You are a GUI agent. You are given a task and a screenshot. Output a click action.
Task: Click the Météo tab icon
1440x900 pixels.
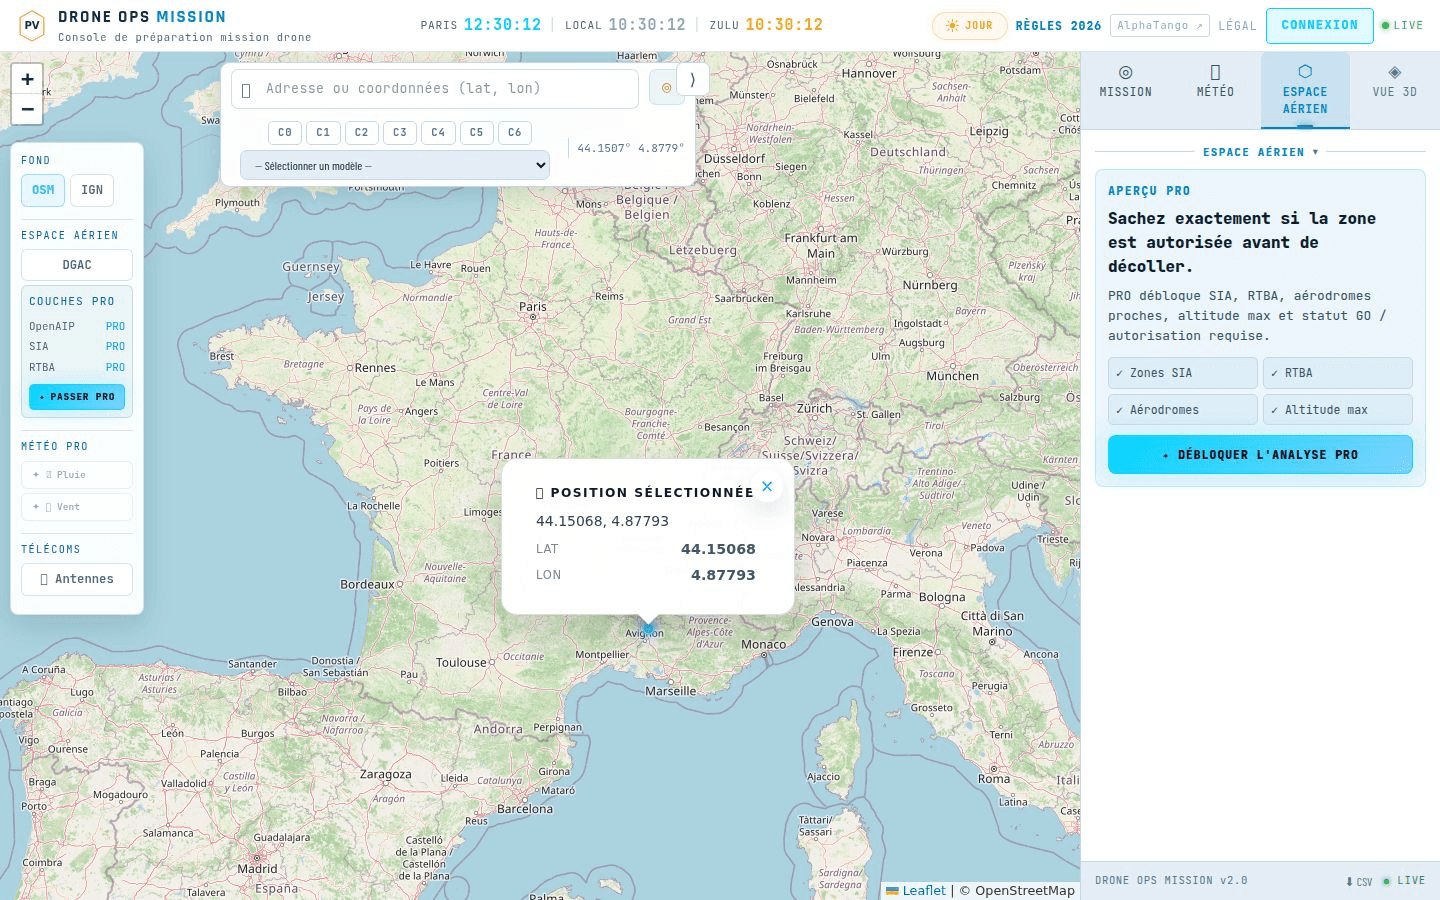tap(1215, 72)
